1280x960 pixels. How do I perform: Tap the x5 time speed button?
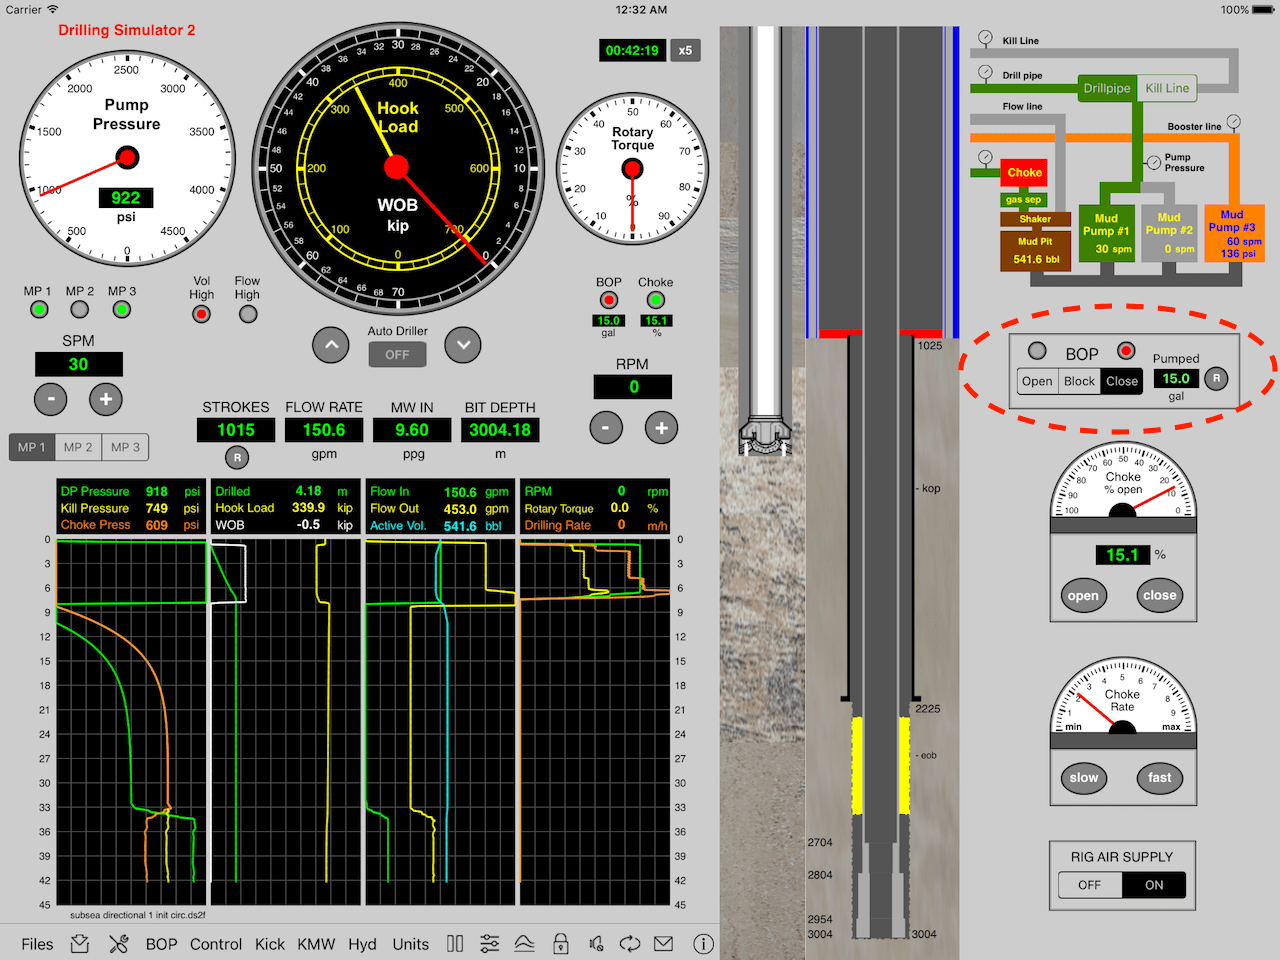point(685,50)
